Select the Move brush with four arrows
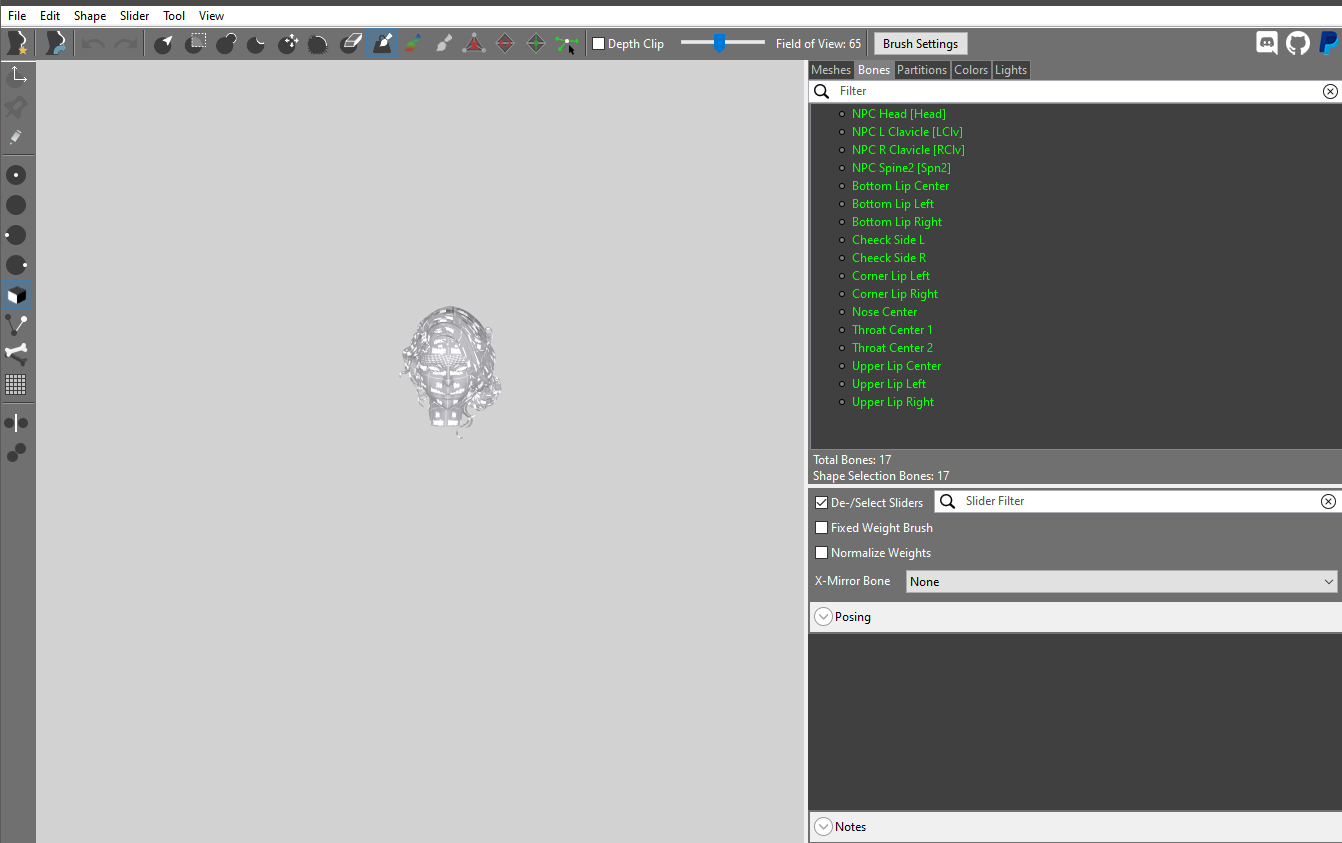Viewport: 1342px width, 843px height. coord(288,43)
